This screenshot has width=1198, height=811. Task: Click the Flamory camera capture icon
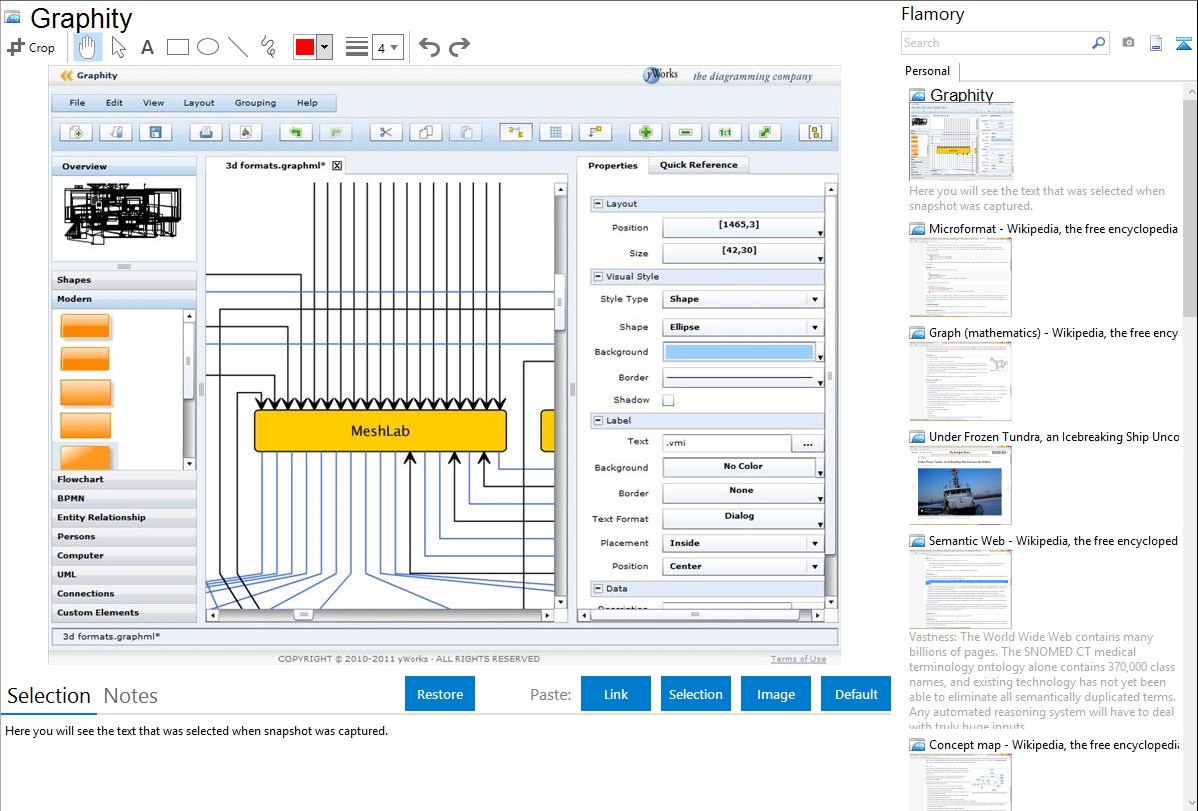(x=1128, y=43)
